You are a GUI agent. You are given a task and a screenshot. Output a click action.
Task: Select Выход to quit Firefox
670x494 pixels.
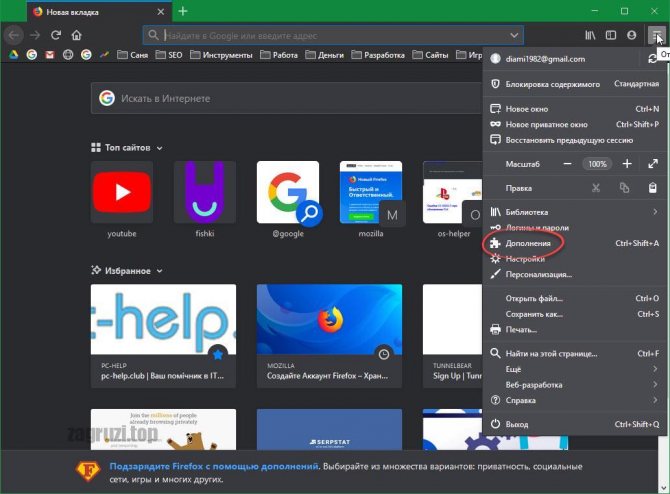(x=574, y=424)
